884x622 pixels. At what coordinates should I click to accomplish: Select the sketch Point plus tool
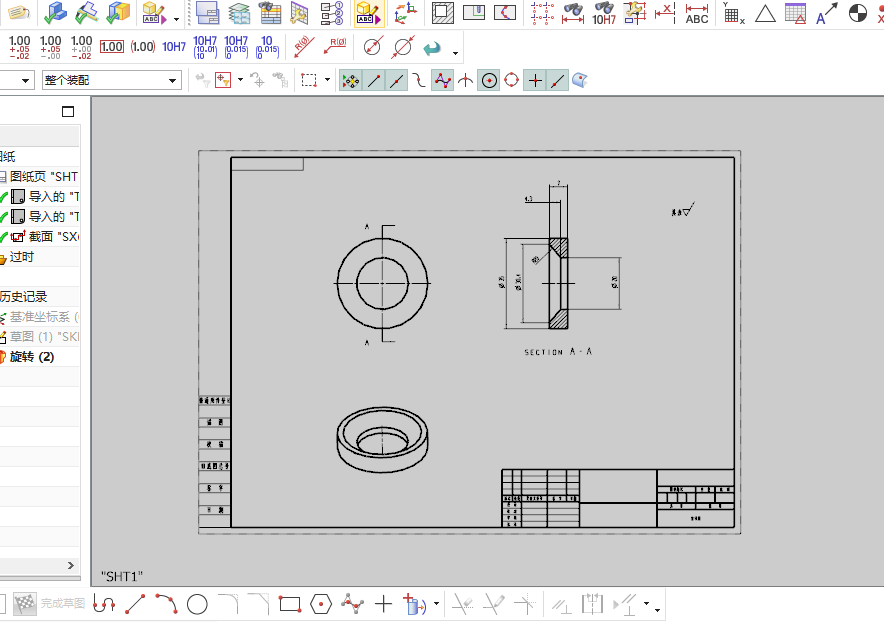pyautogui.click(x=383, y=604)
